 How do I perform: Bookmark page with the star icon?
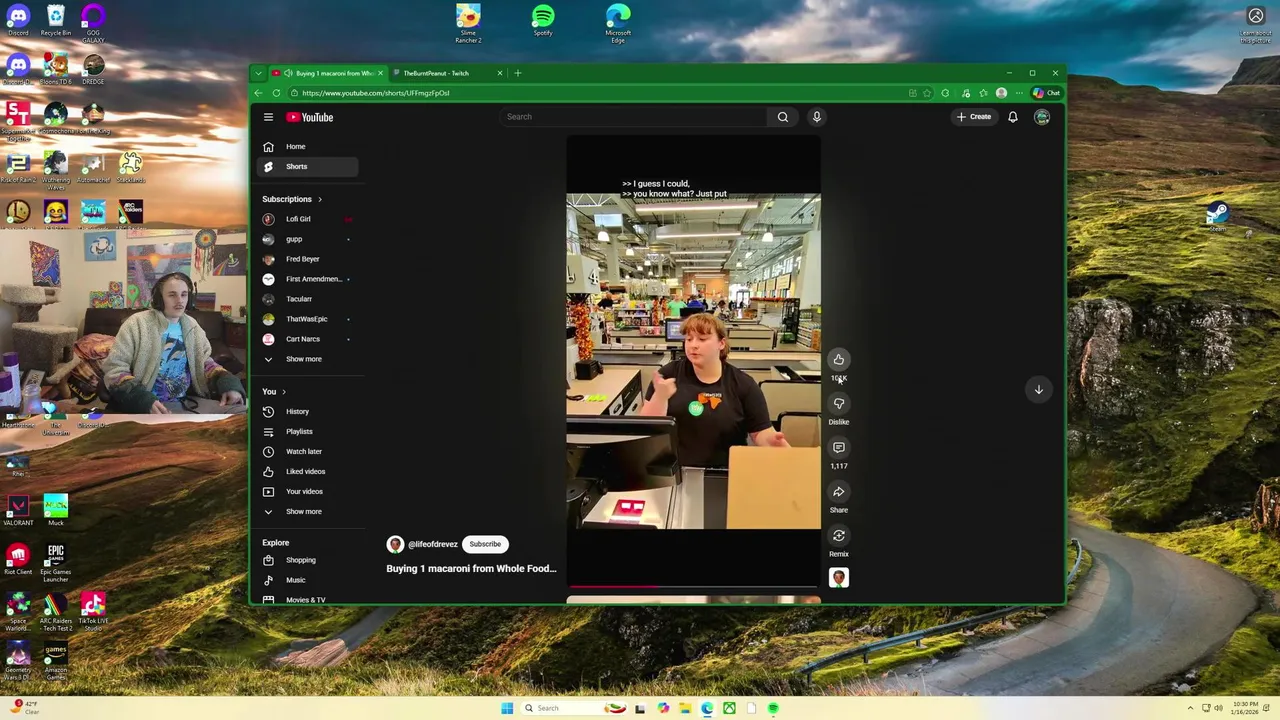point(927,93)
